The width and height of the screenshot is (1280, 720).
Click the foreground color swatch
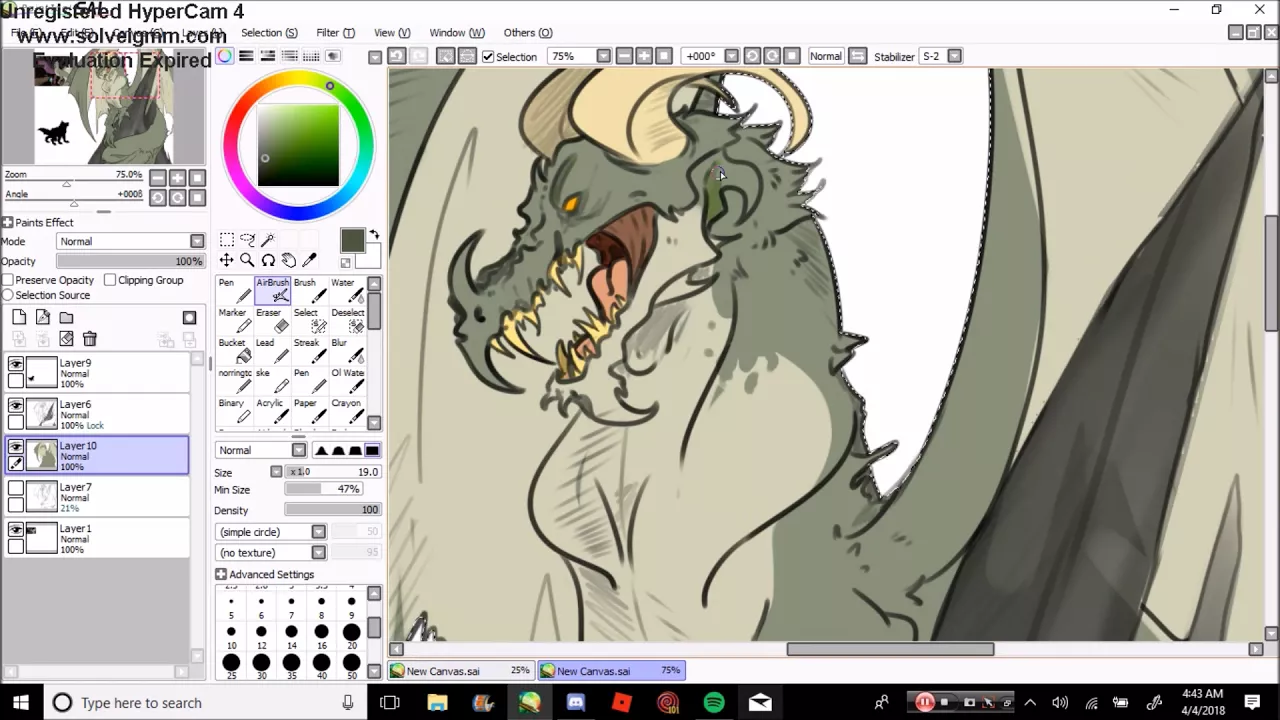pyautogui.click(x=351, y=240)
